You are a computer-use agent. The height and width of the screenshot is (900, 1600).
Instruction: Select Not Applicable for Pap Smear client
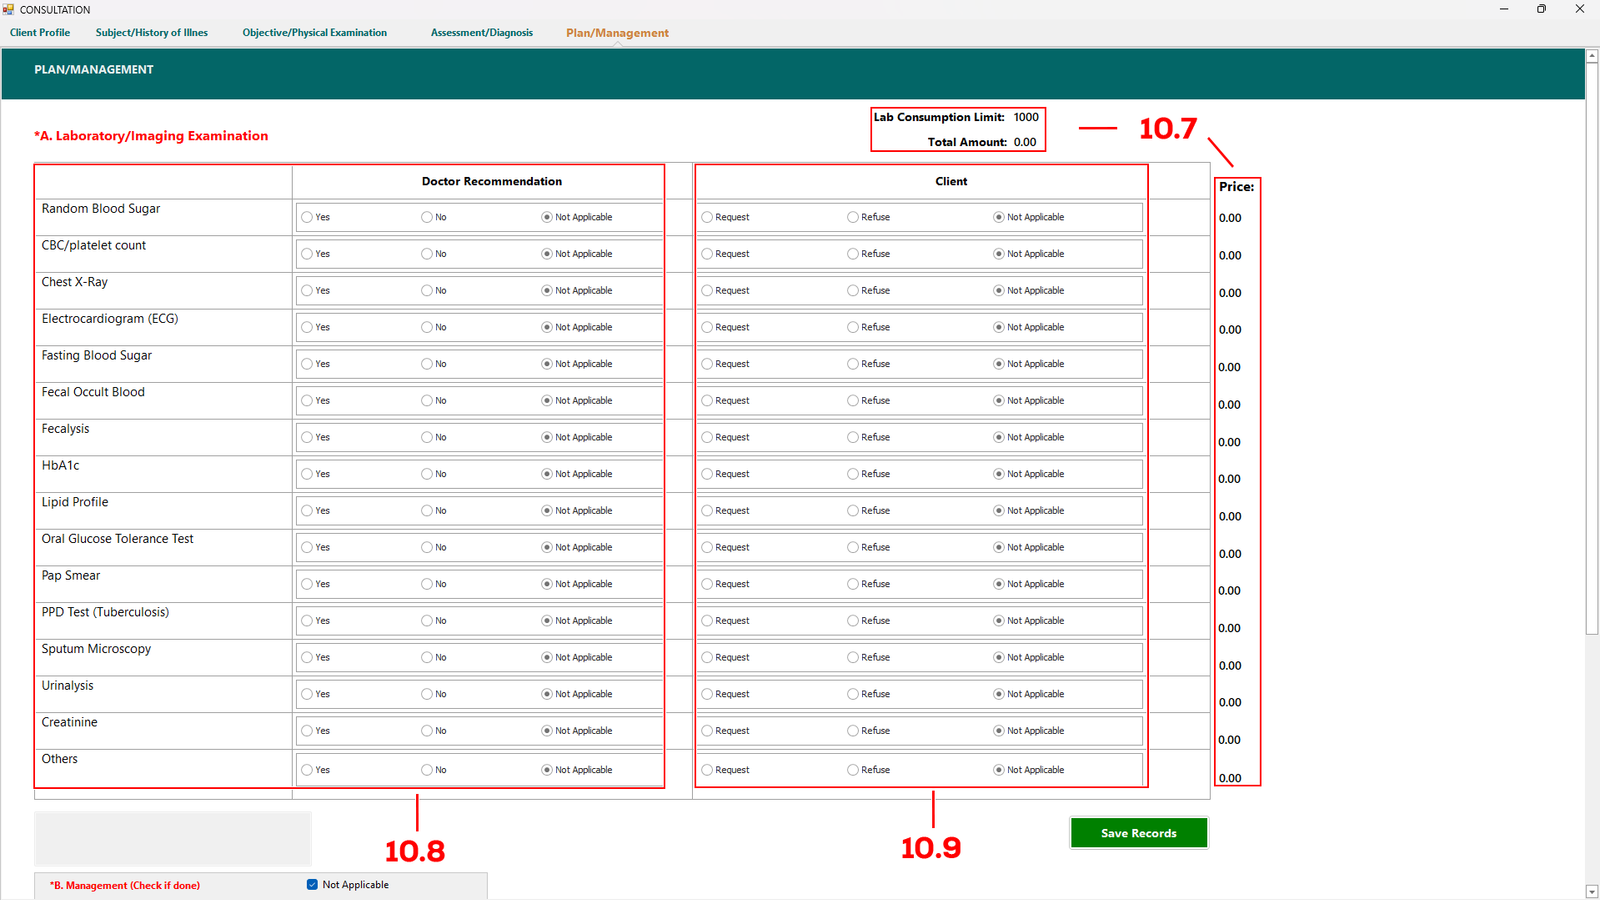[998, 584]
